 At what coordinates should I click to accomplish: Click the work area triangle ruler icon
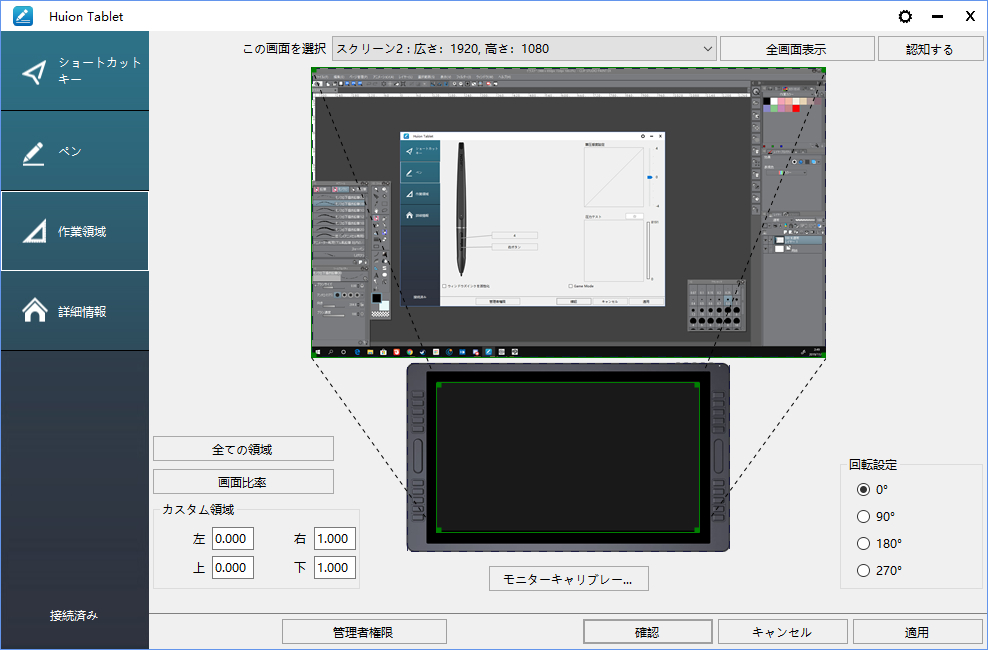pos(34,232)
